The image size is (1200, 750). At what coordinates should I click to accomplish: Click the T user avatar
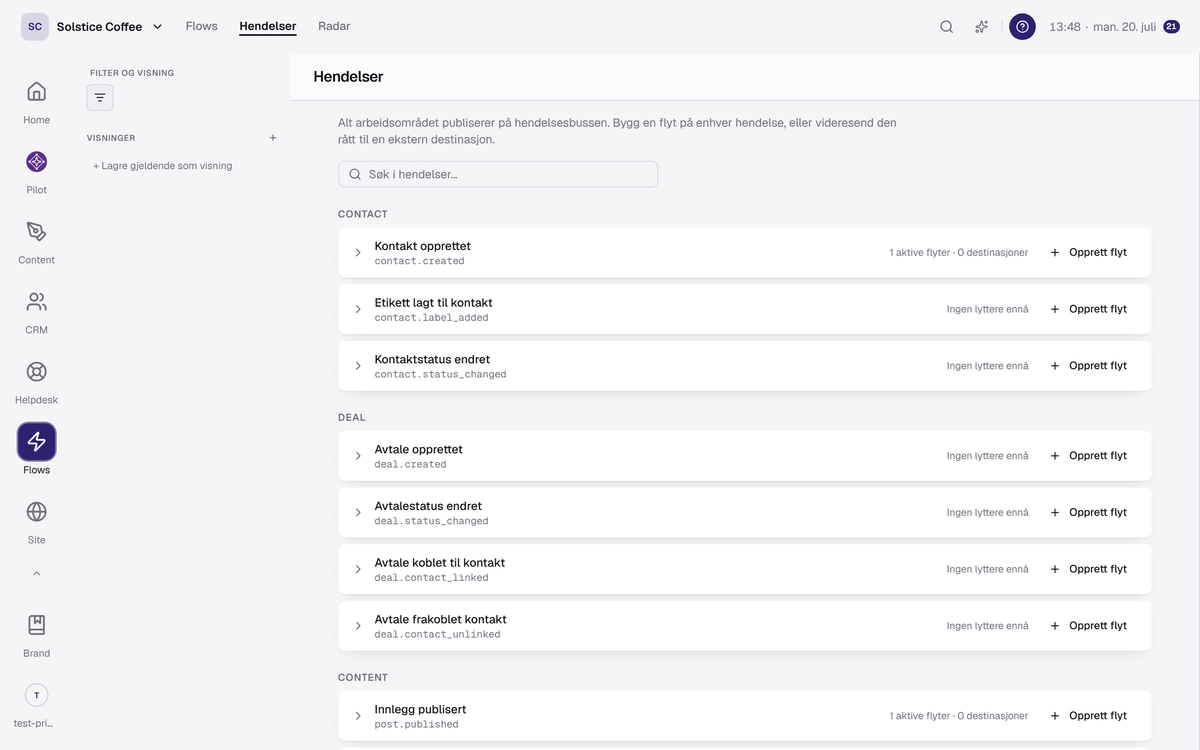[x=36, y=695]
